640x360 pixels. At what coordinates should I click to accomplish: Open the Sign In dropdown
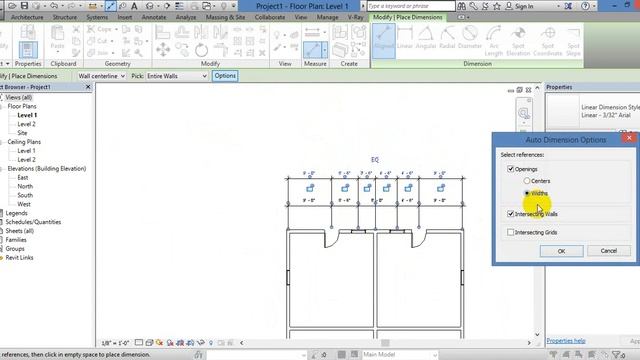(x=559, y=6)
